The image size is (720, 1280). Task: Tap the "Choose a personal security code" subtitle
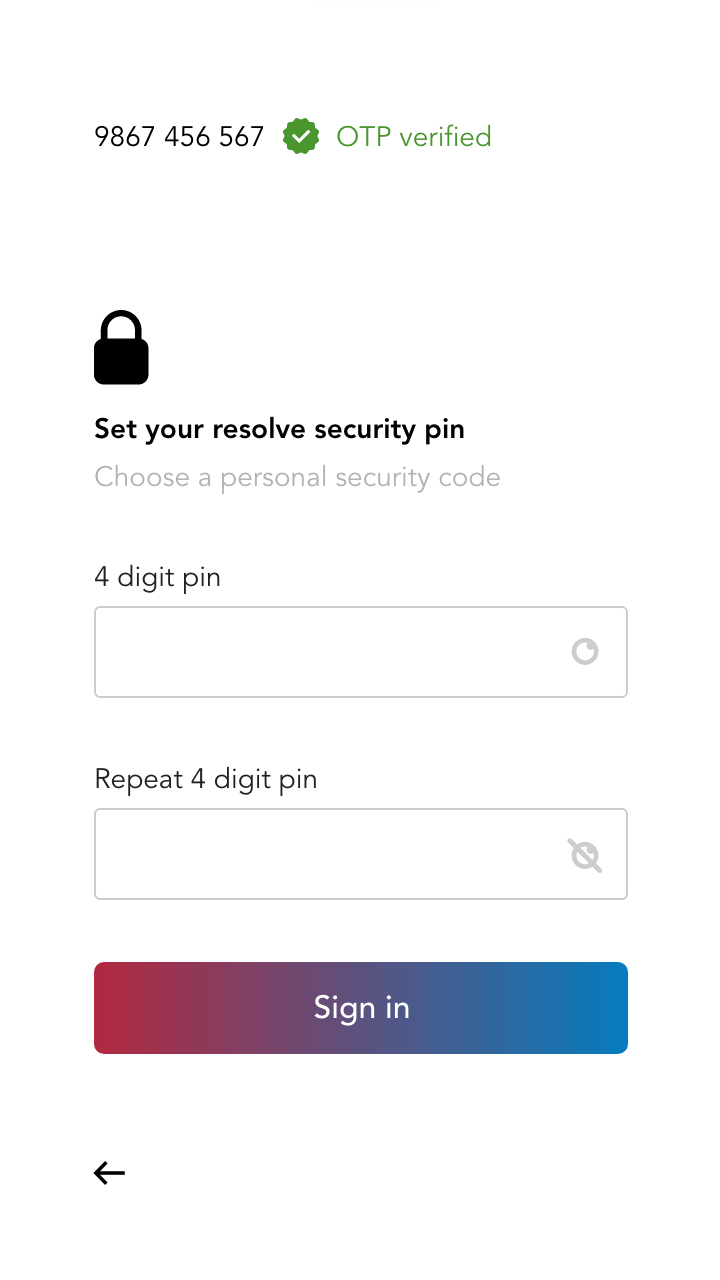tap(297, 478)
